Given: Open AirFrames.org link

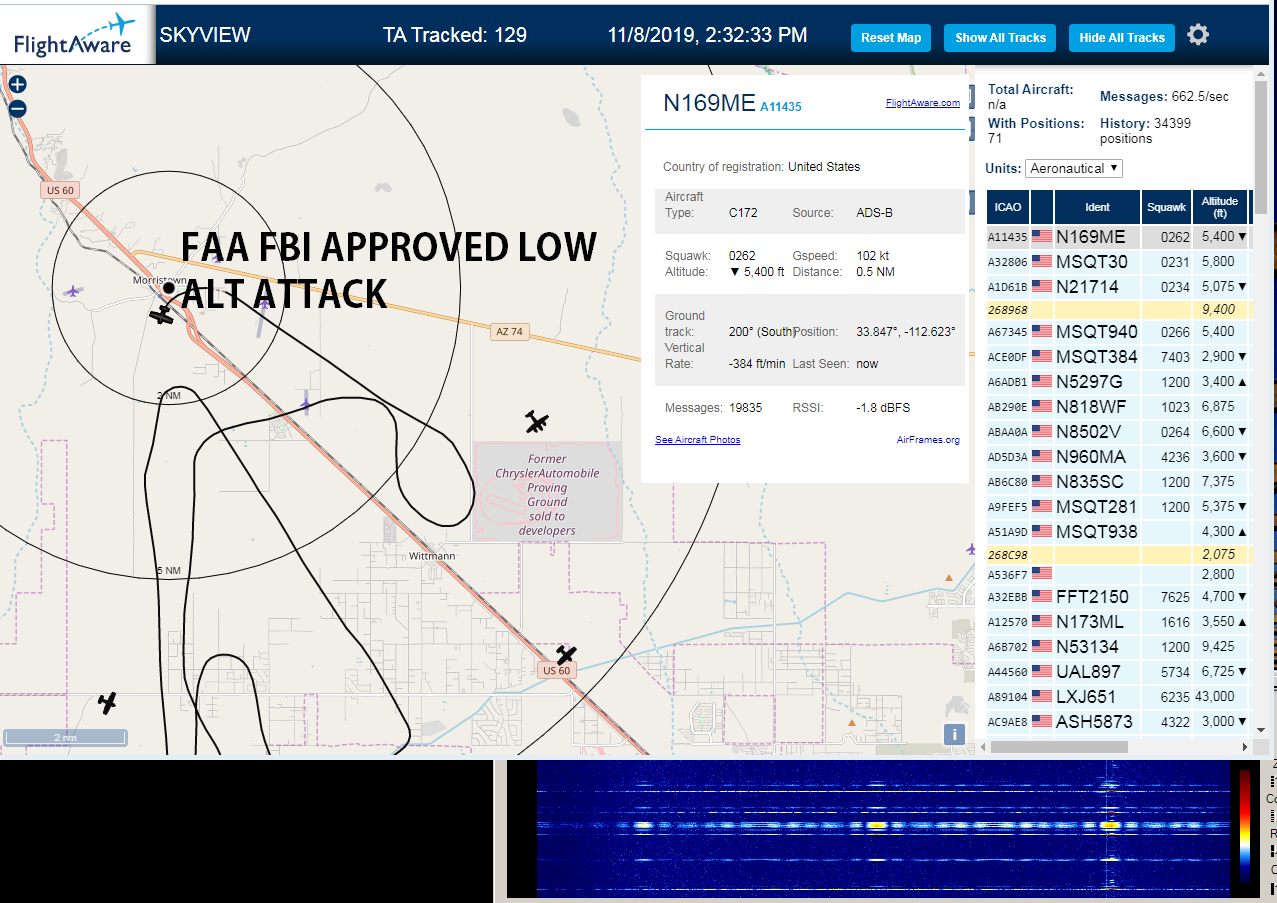Looking at the screenshot, I should (928, 439).
